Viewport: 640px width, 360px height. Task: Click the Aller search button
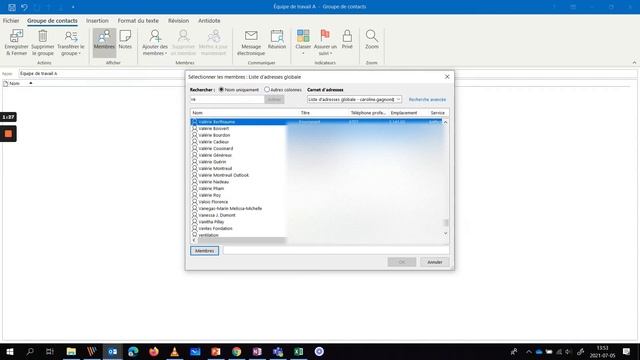point(274,100)
